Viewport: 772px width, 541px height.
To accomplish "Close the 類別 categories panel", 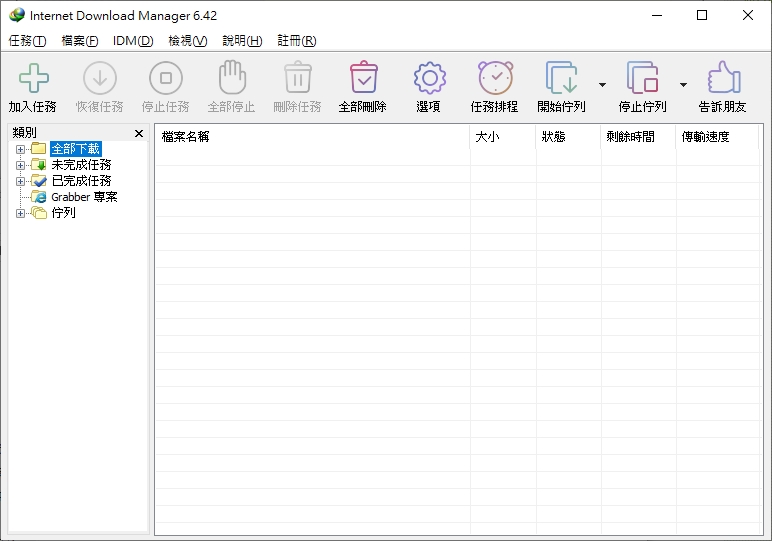I will pos(139,133).
